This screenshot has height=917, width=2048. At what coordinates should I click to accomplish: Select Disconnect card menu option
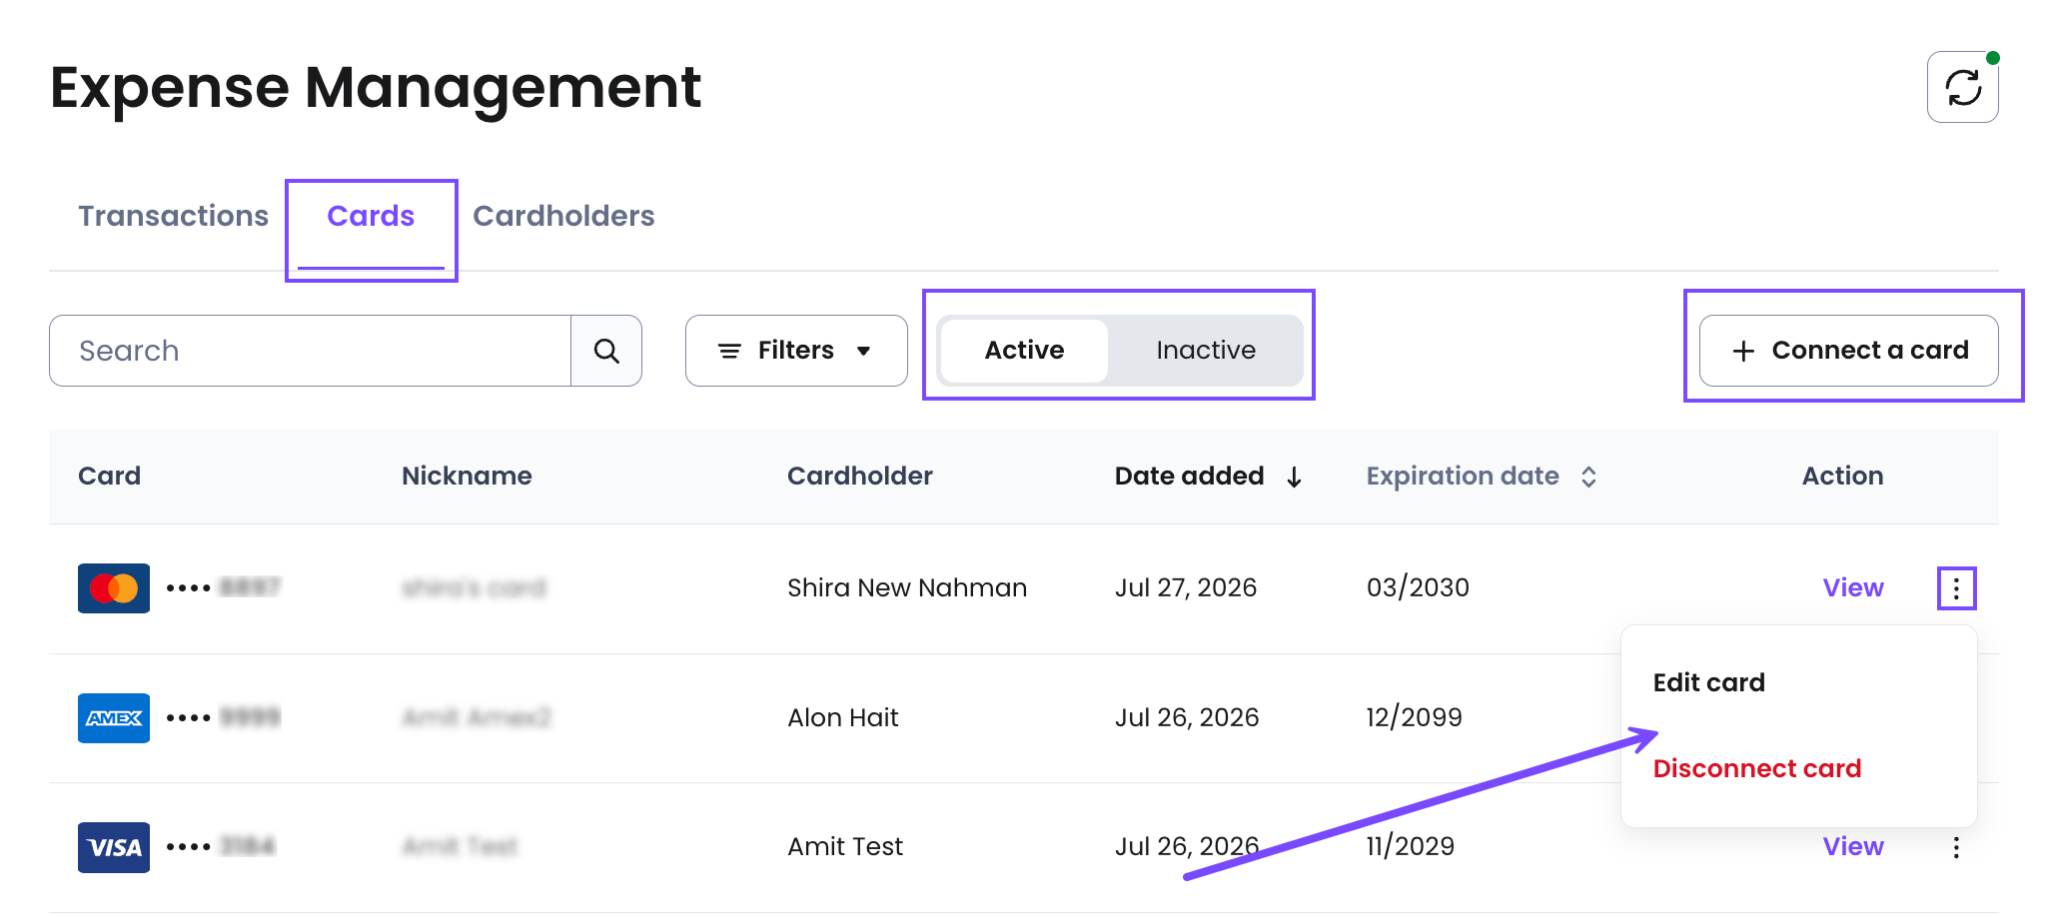click(1757, 768)
